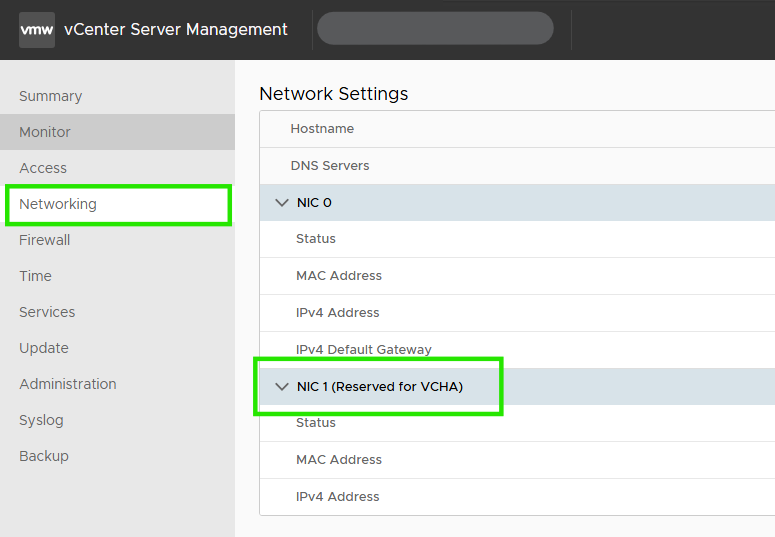Screen dimensions: 775x537
Task: Go to the Update section
Action: point(44,348)
